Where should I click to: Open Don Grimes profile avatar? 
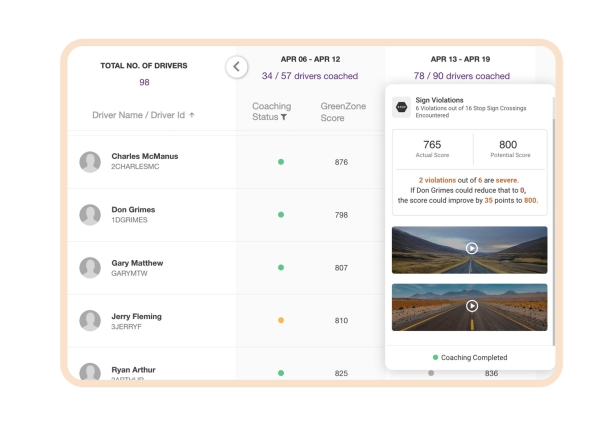tap(91, 215)
